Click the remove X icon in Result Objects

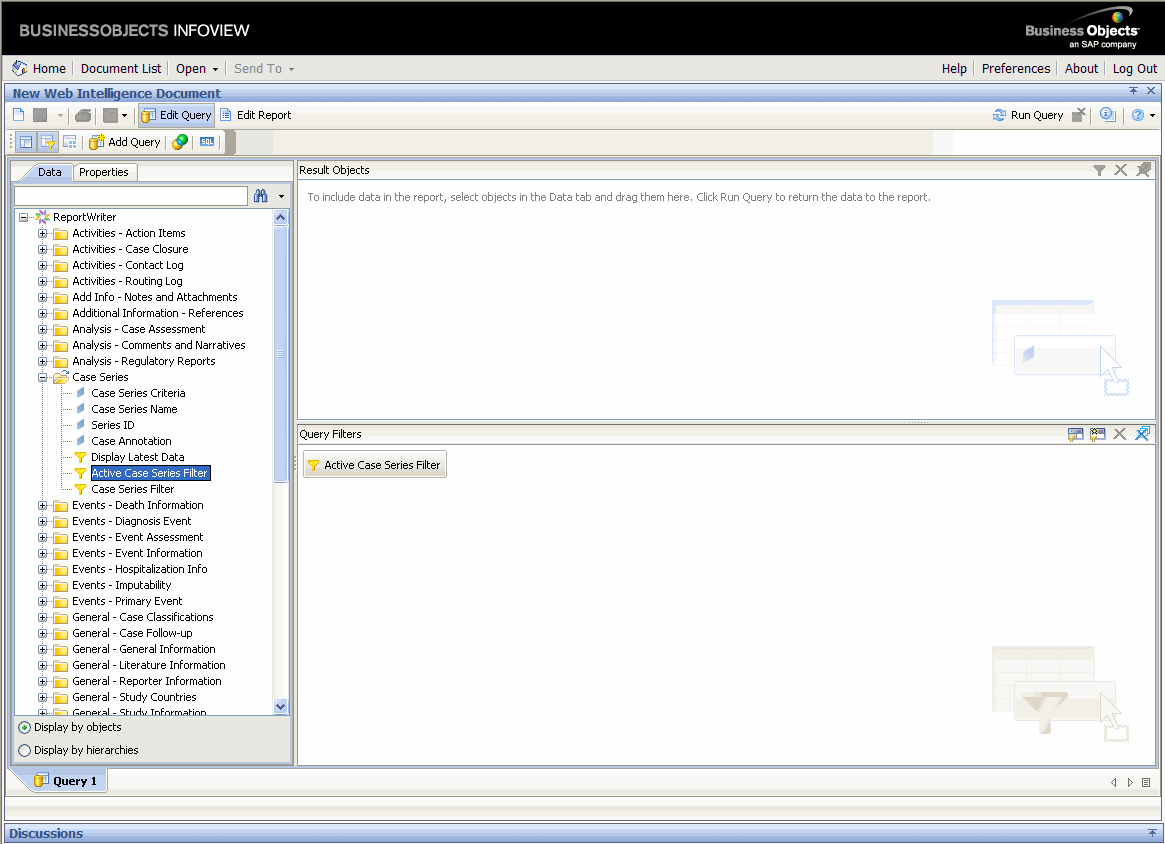[1120, 170]
